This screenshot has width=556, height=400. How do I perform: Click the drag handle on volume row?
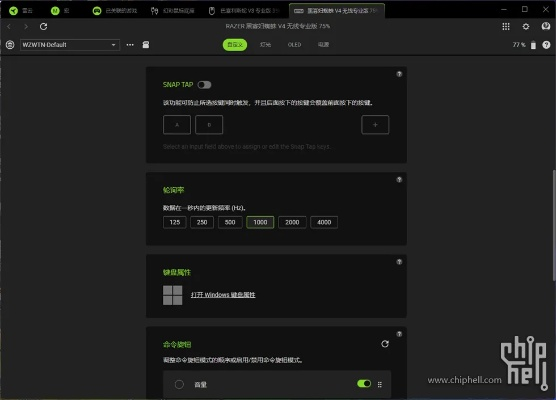pos(380,384)
